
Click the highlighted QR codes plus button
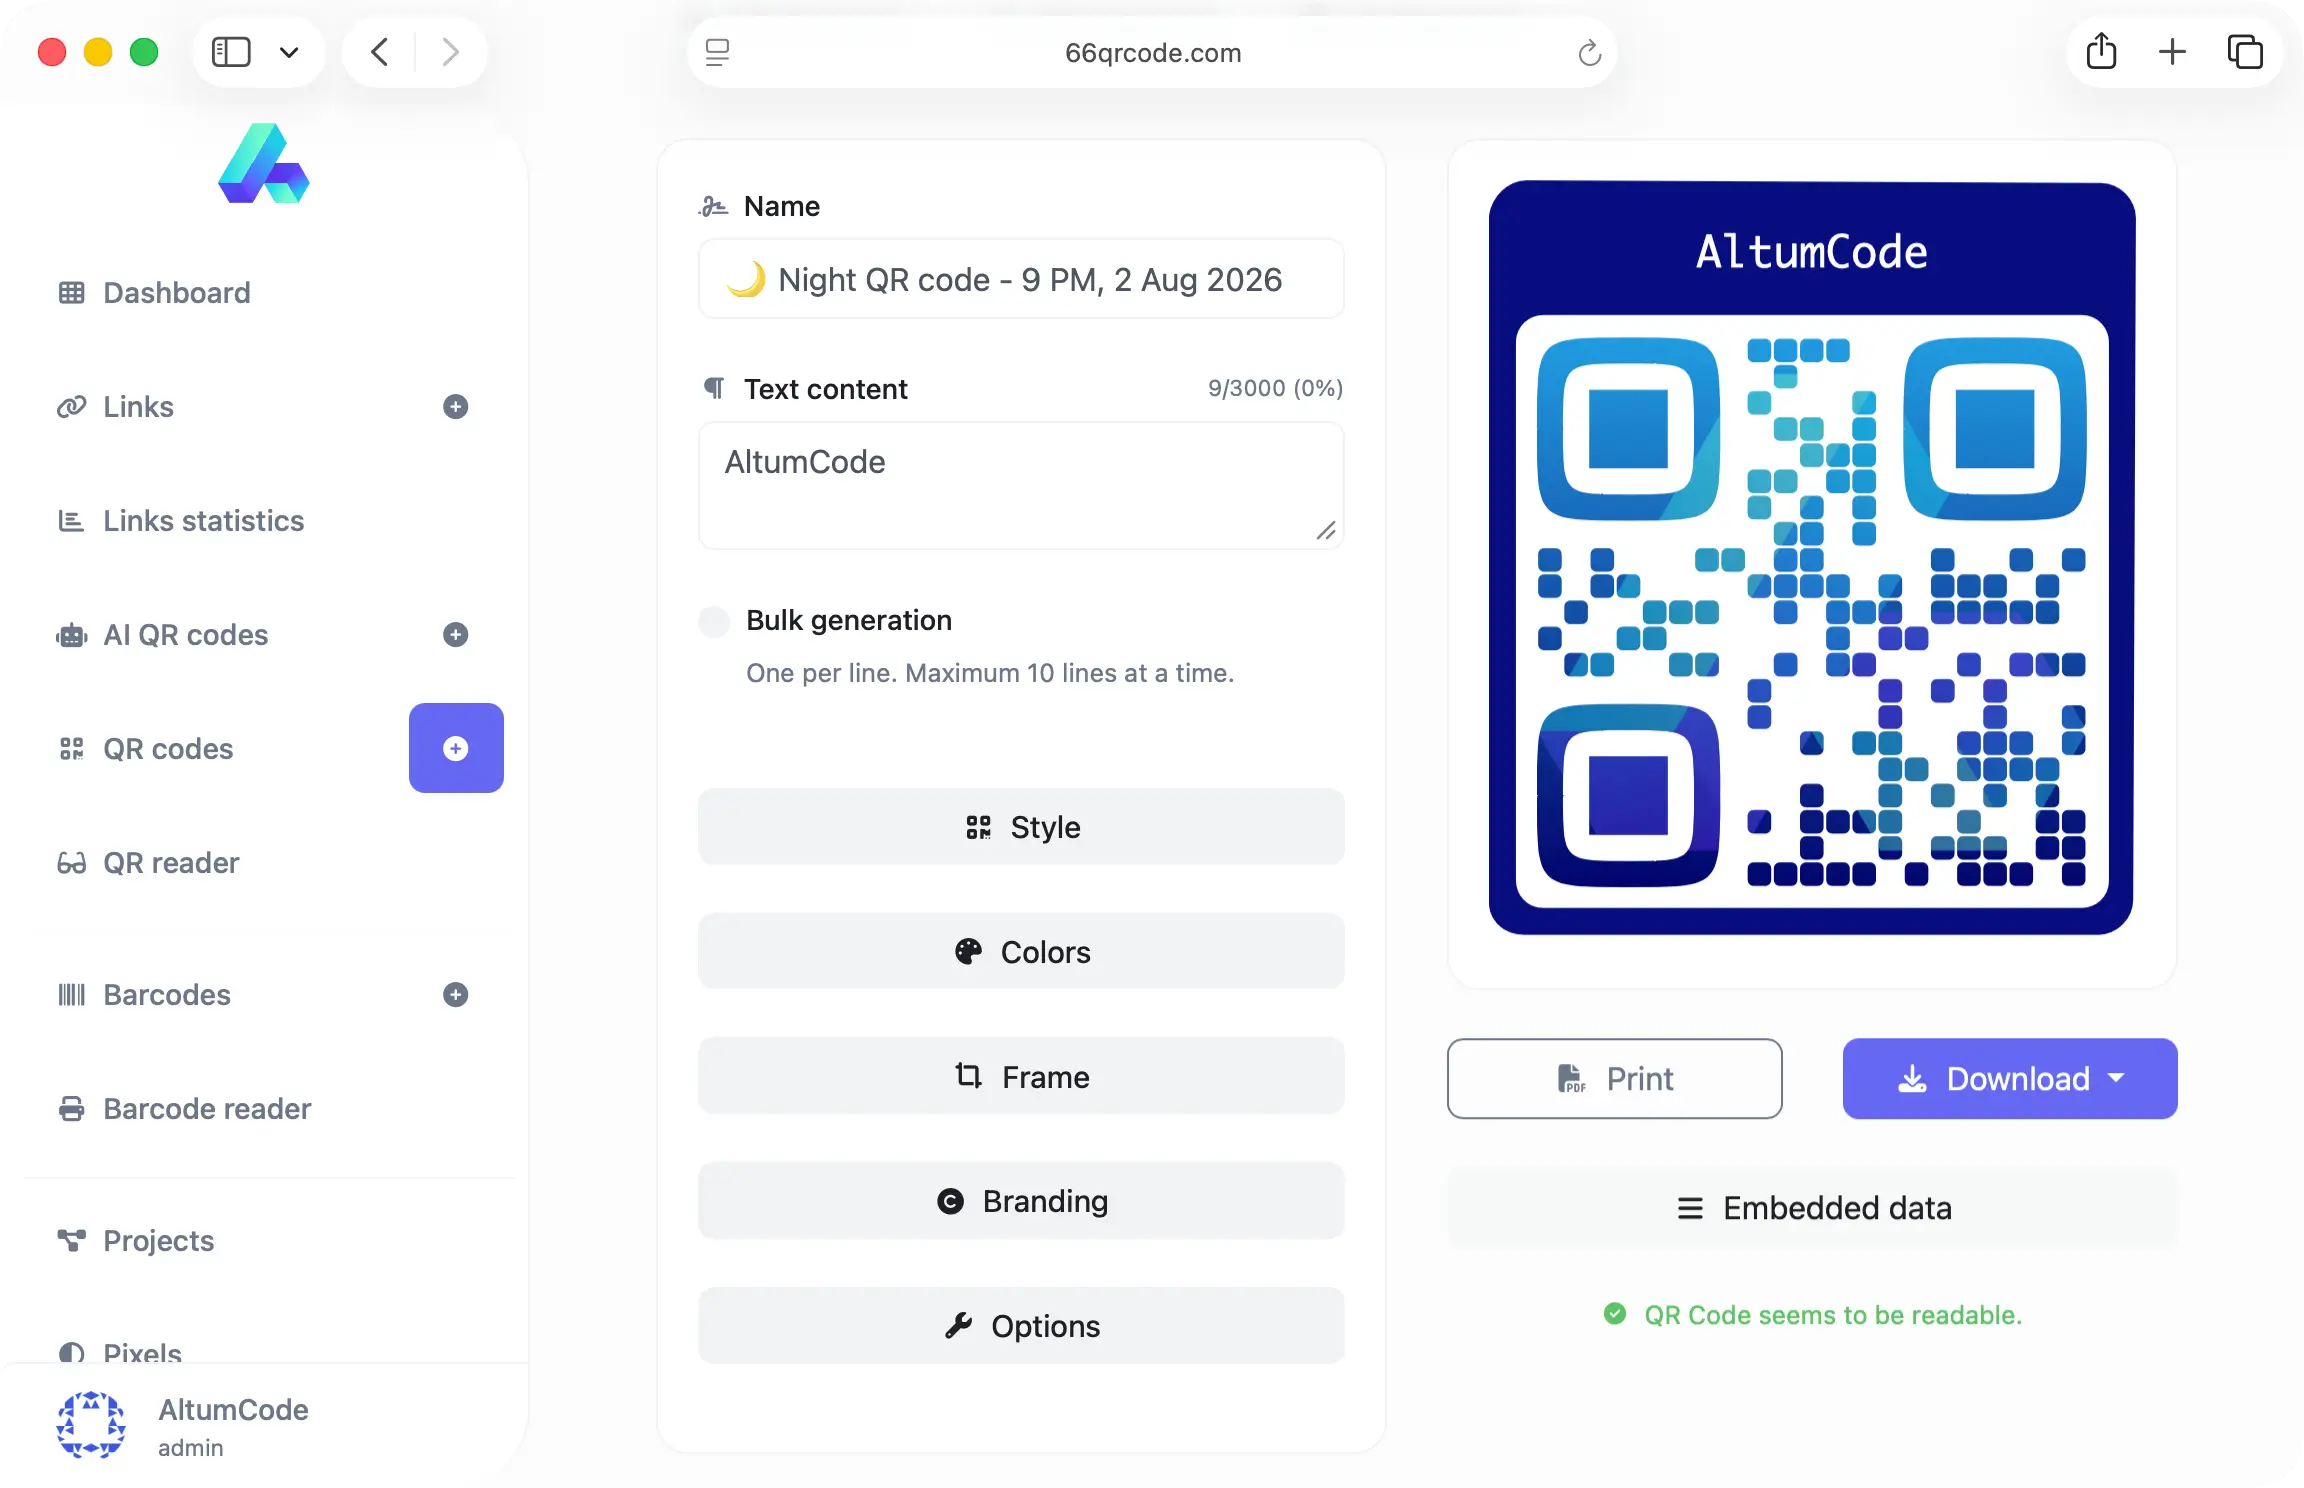[456, 748]
